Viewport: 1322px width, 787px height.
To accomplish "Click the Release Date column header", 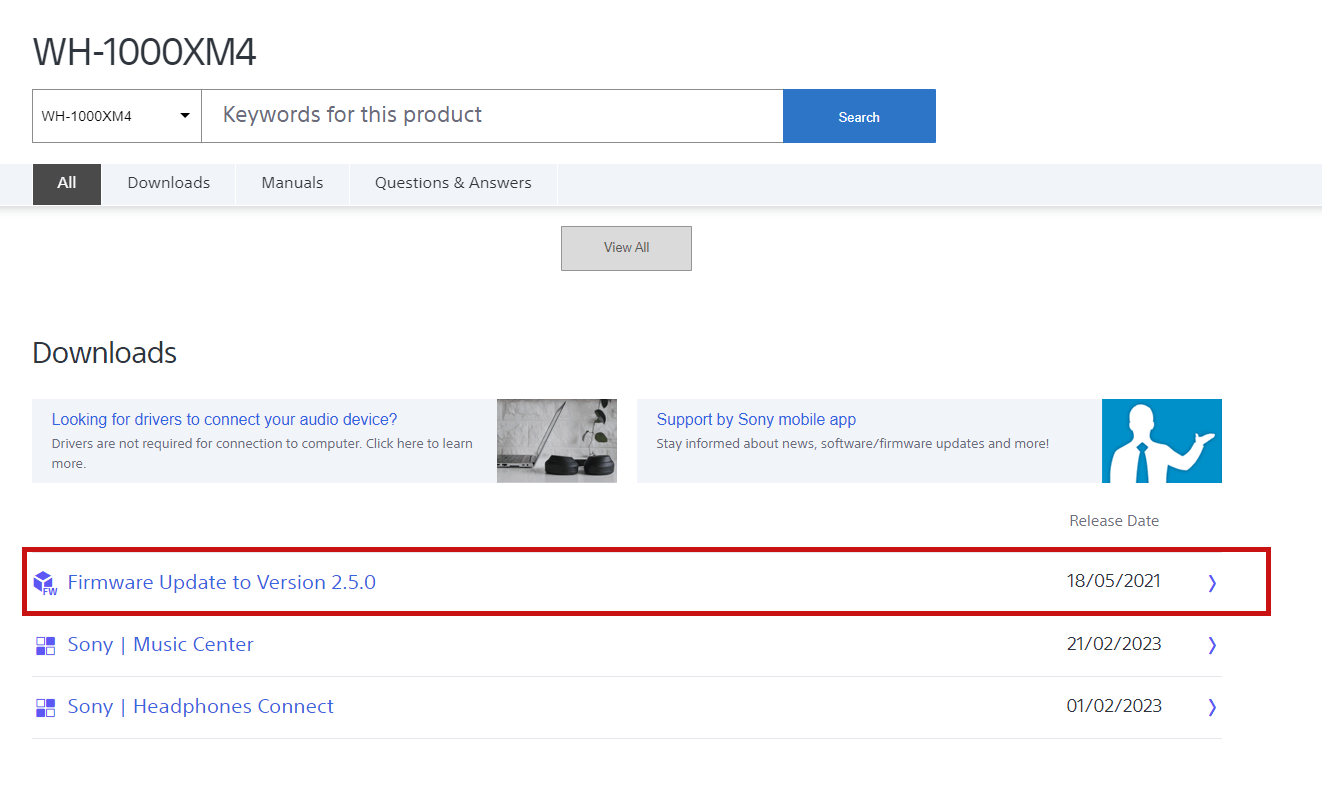I will coord(1114,521).
